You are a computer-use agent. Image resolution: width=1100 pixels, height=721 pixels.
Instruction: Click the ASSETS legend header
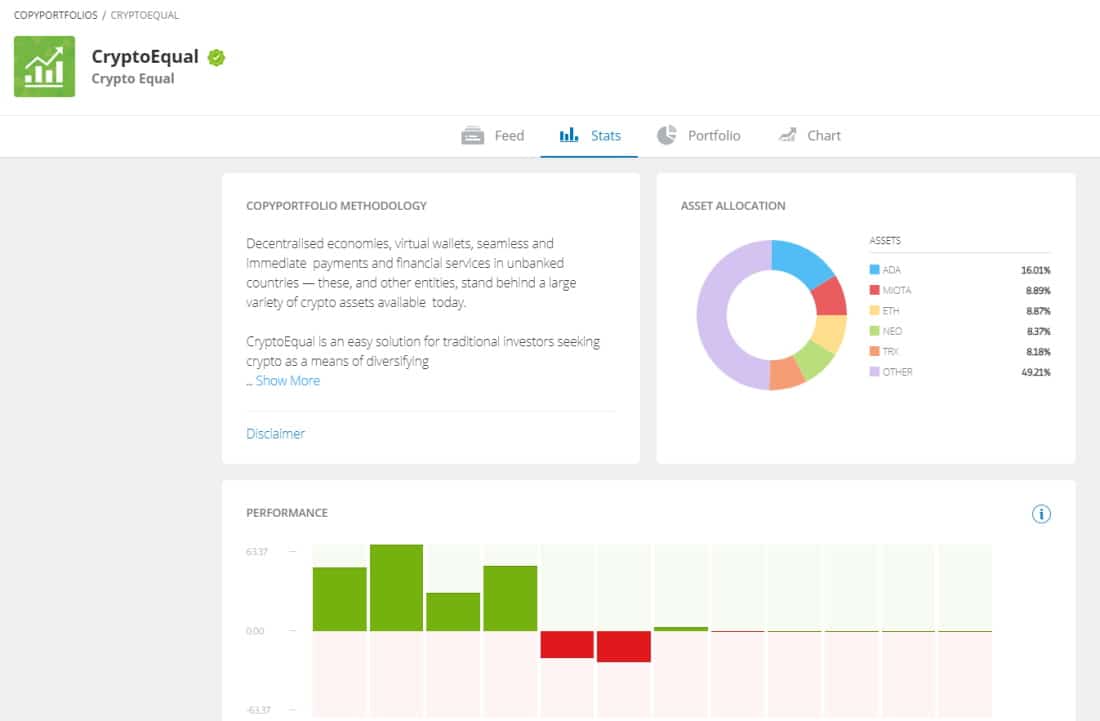point(885,241)
